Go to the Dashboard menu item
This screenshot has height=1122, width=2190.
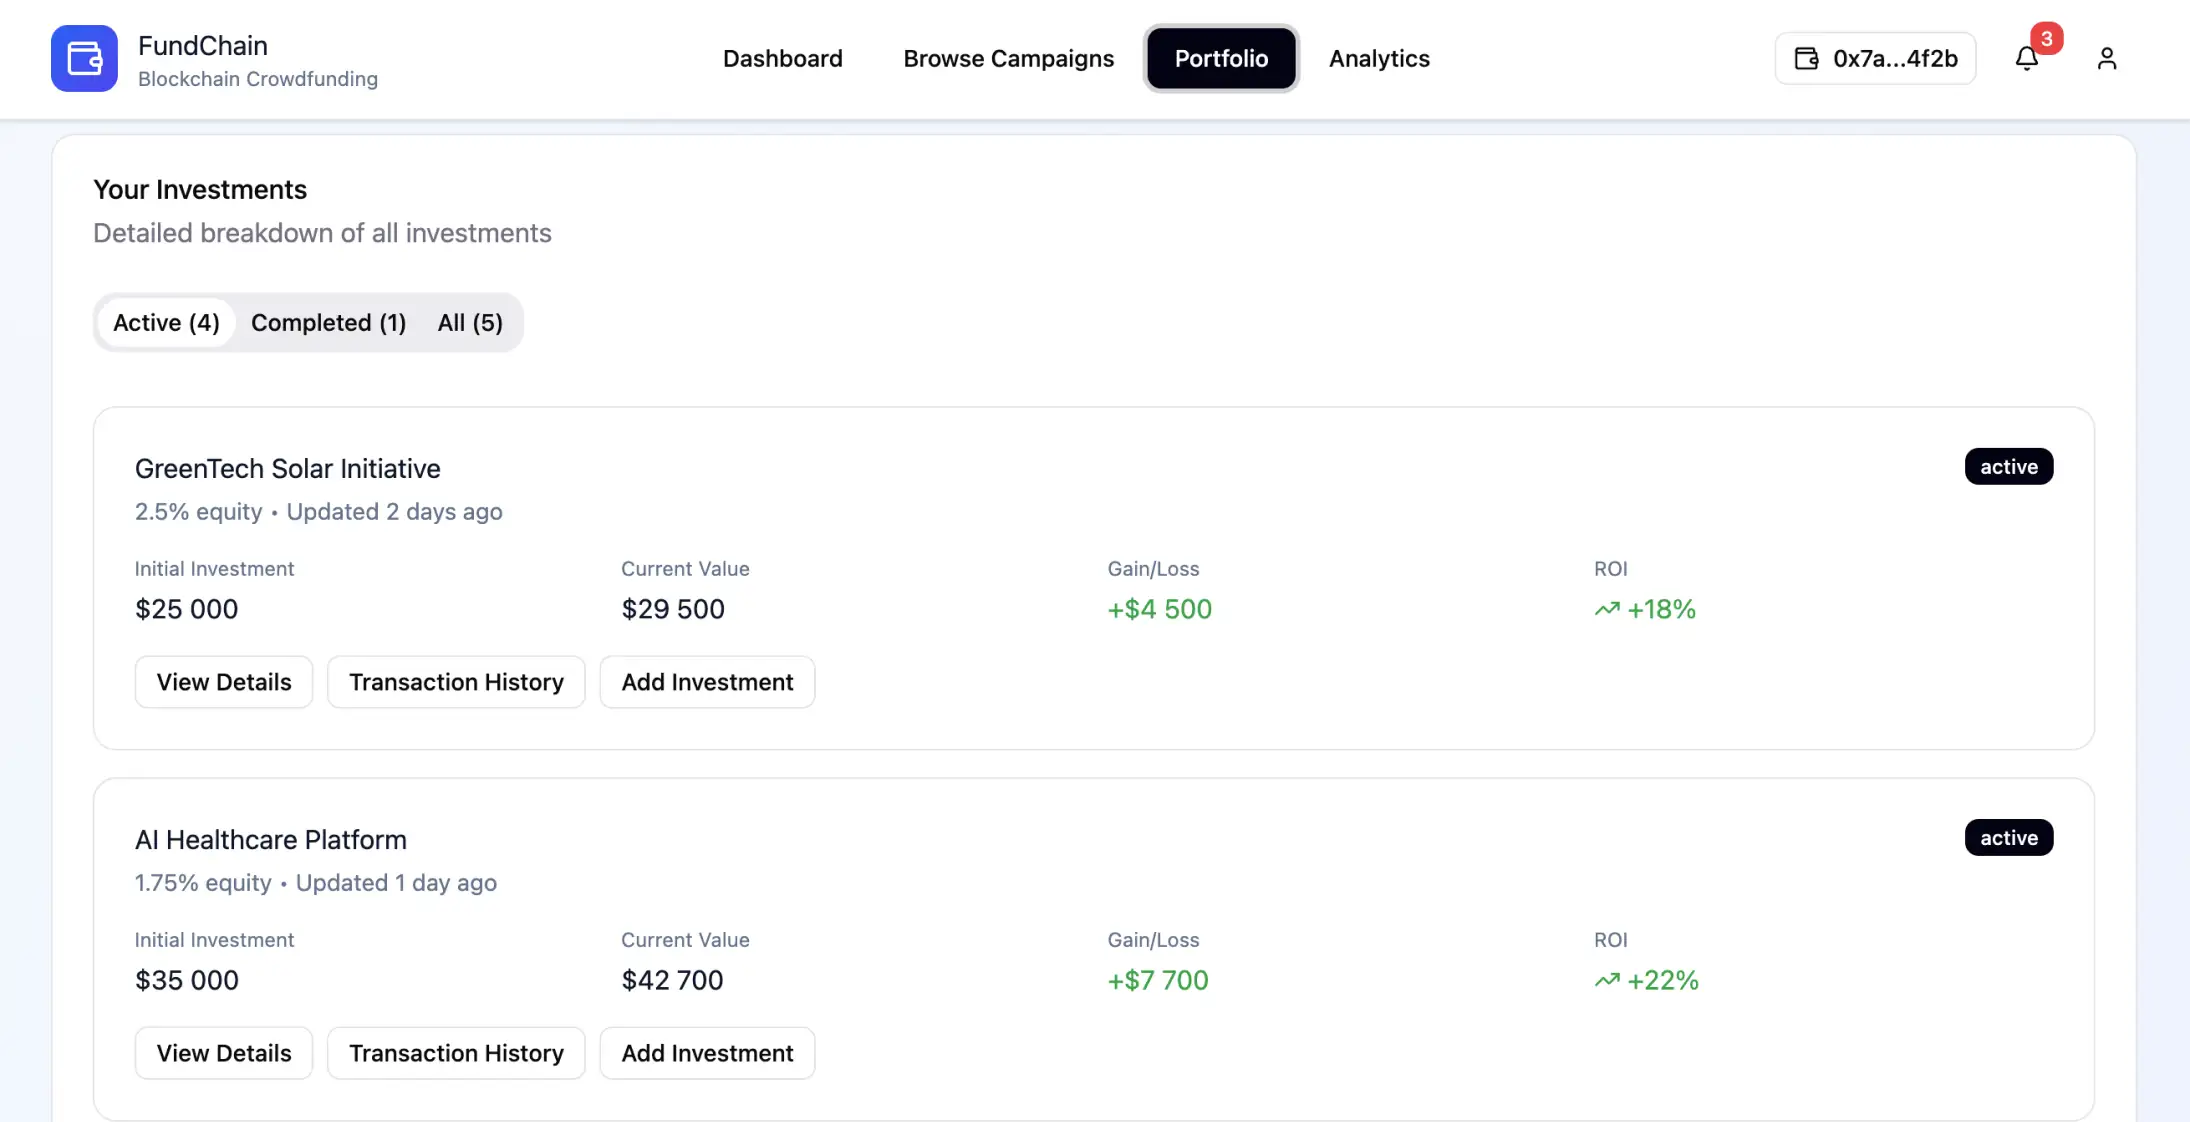[x=782, y=58]
